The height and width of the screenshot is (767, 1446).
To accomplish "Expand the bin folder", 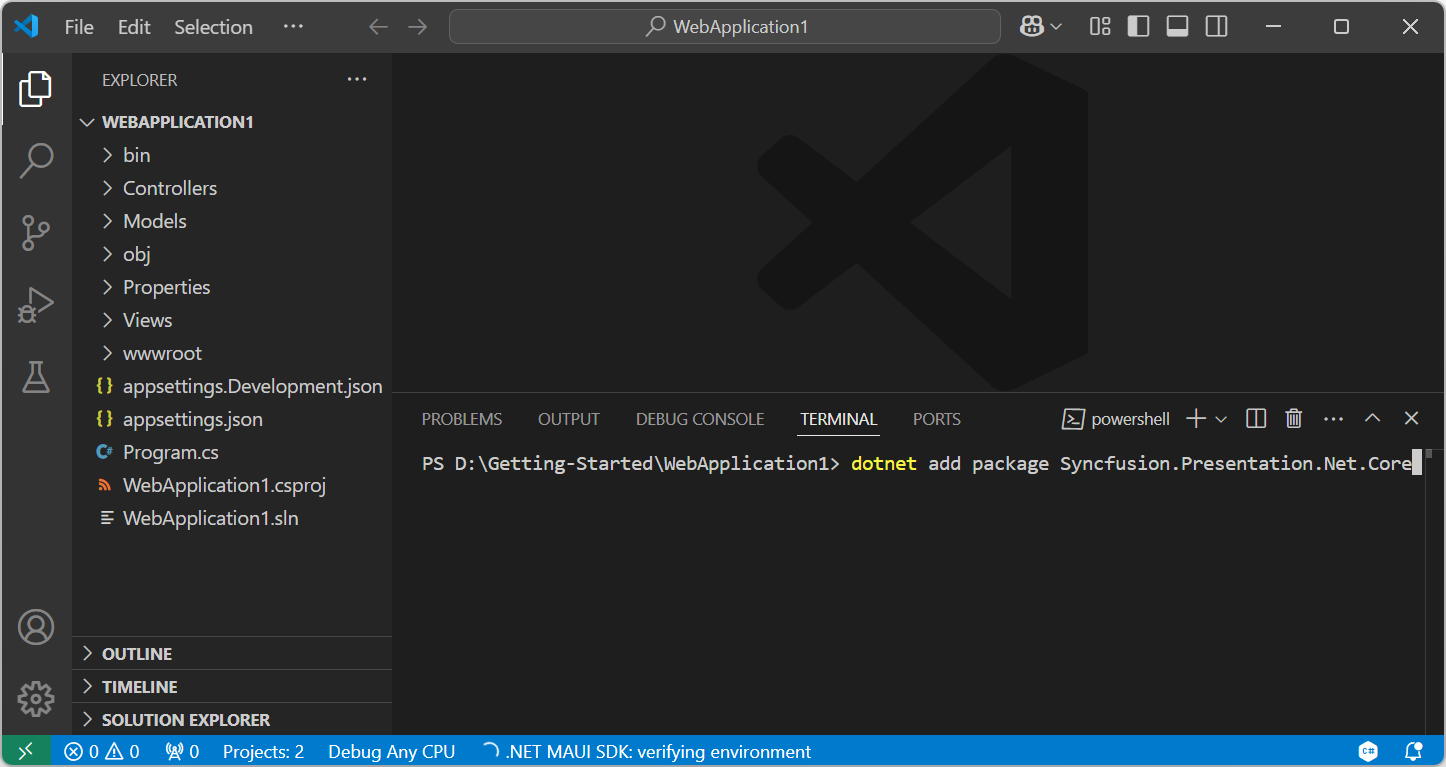I will tap(232, 155).
